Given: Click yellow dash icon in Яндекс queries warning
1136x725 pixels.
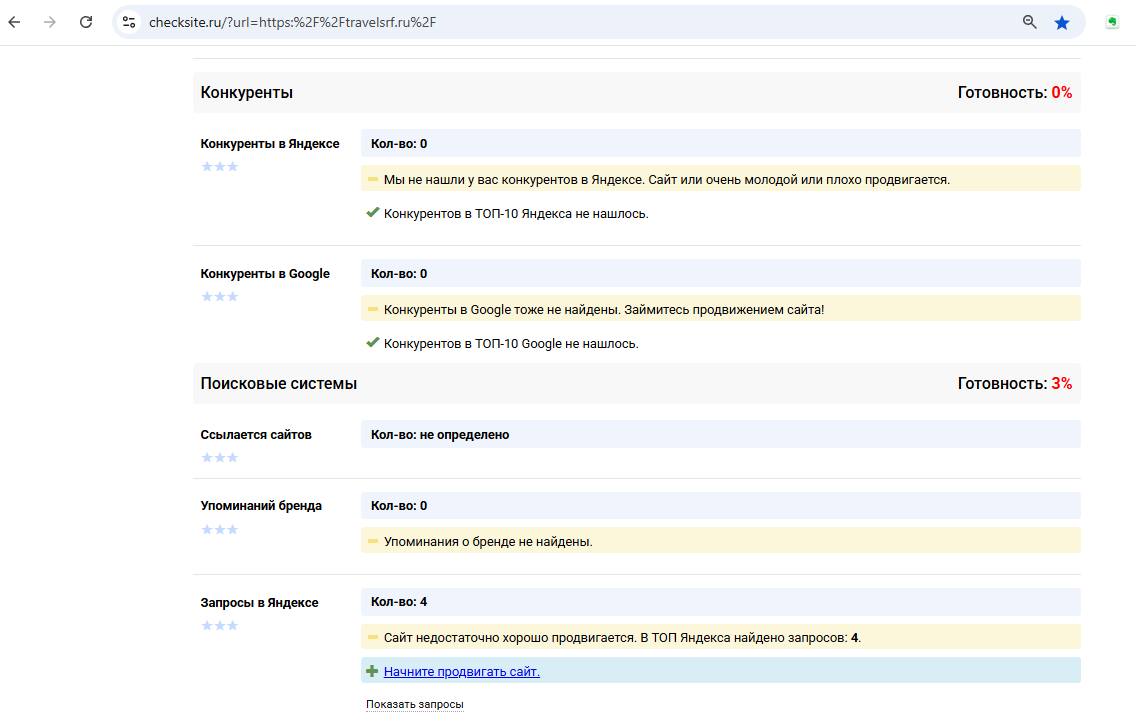Looking at the screenshot, I should click(372, 637).
